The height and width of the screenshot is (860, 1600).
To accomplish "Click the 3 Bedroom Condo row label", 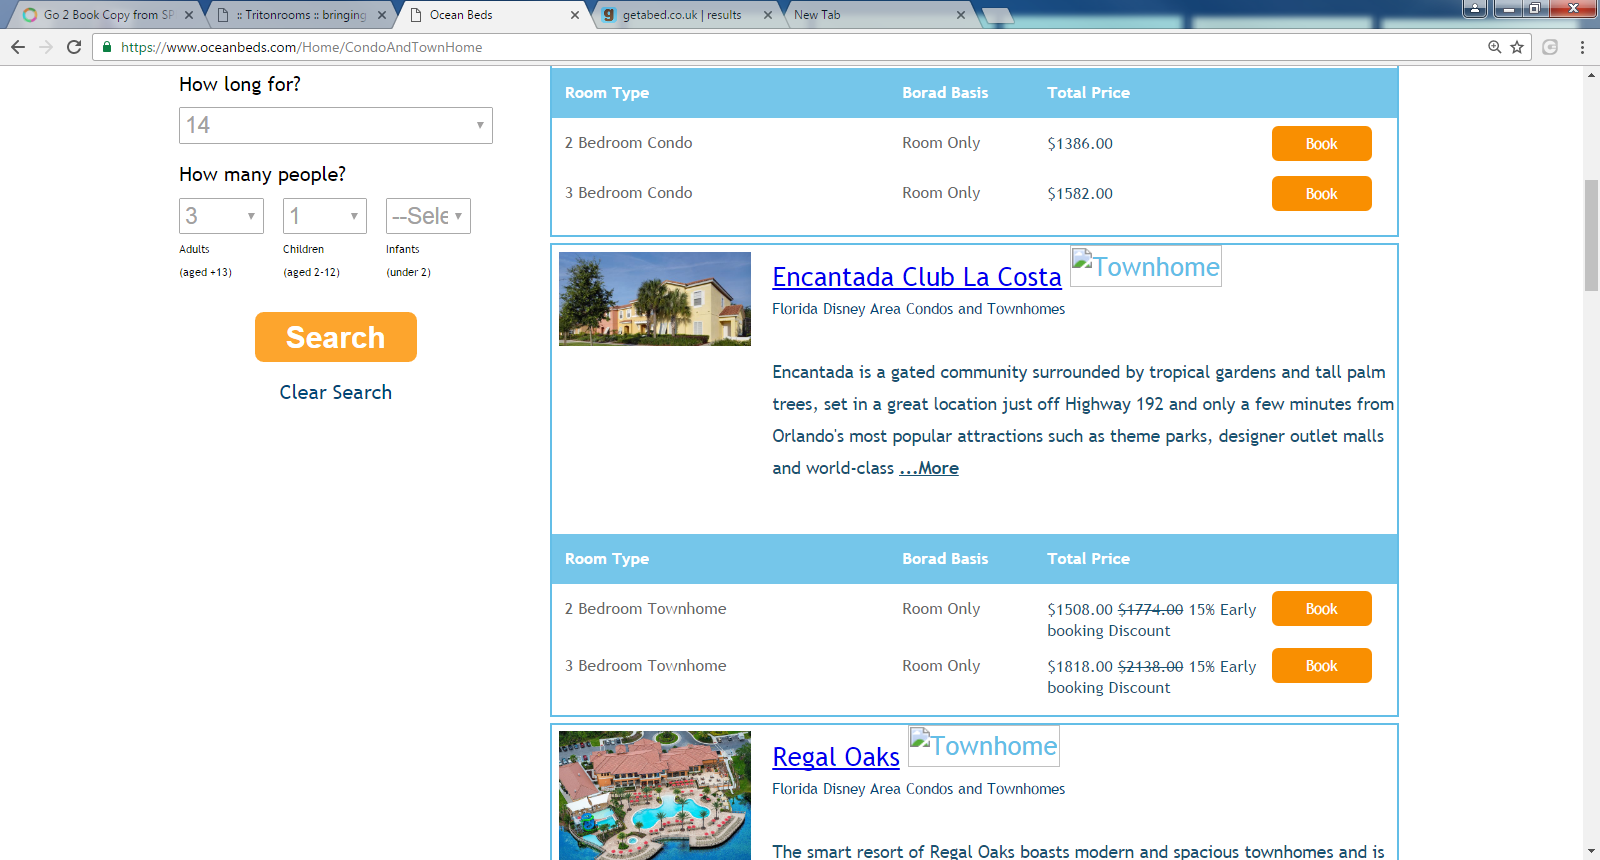I will [628, 192].
